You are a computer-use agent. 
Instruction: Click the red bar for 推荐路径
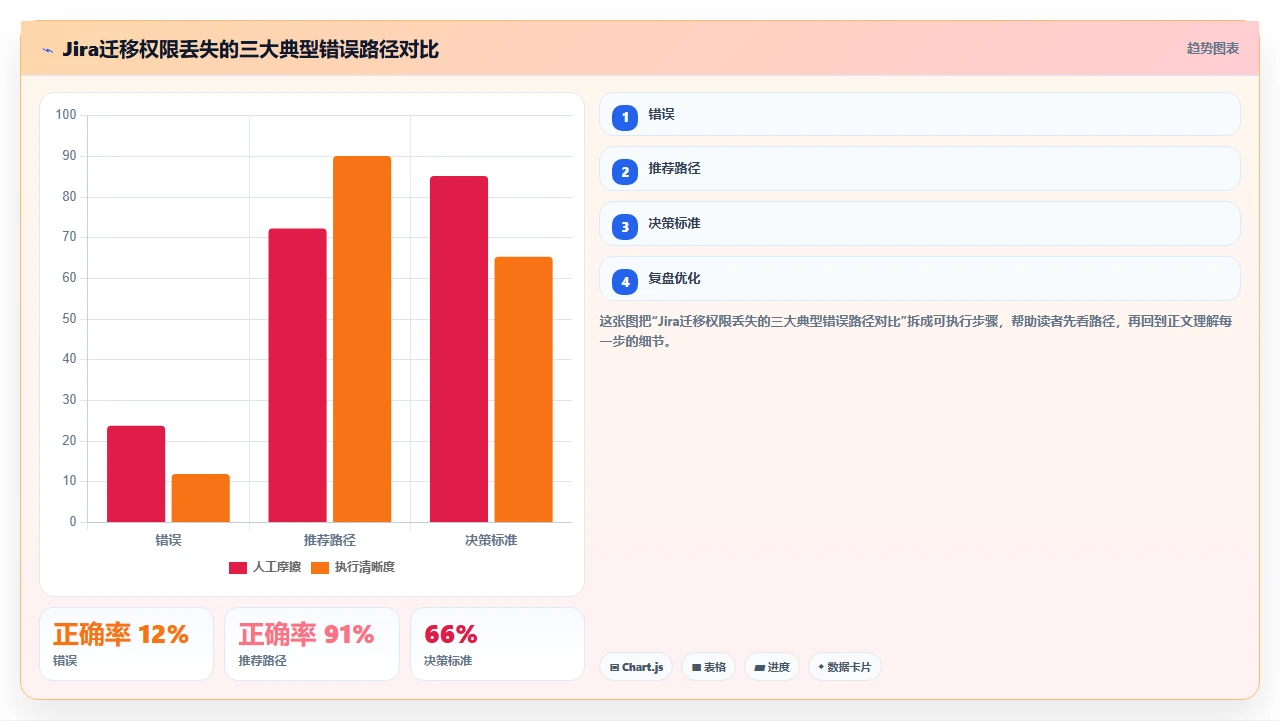point(297,375)
